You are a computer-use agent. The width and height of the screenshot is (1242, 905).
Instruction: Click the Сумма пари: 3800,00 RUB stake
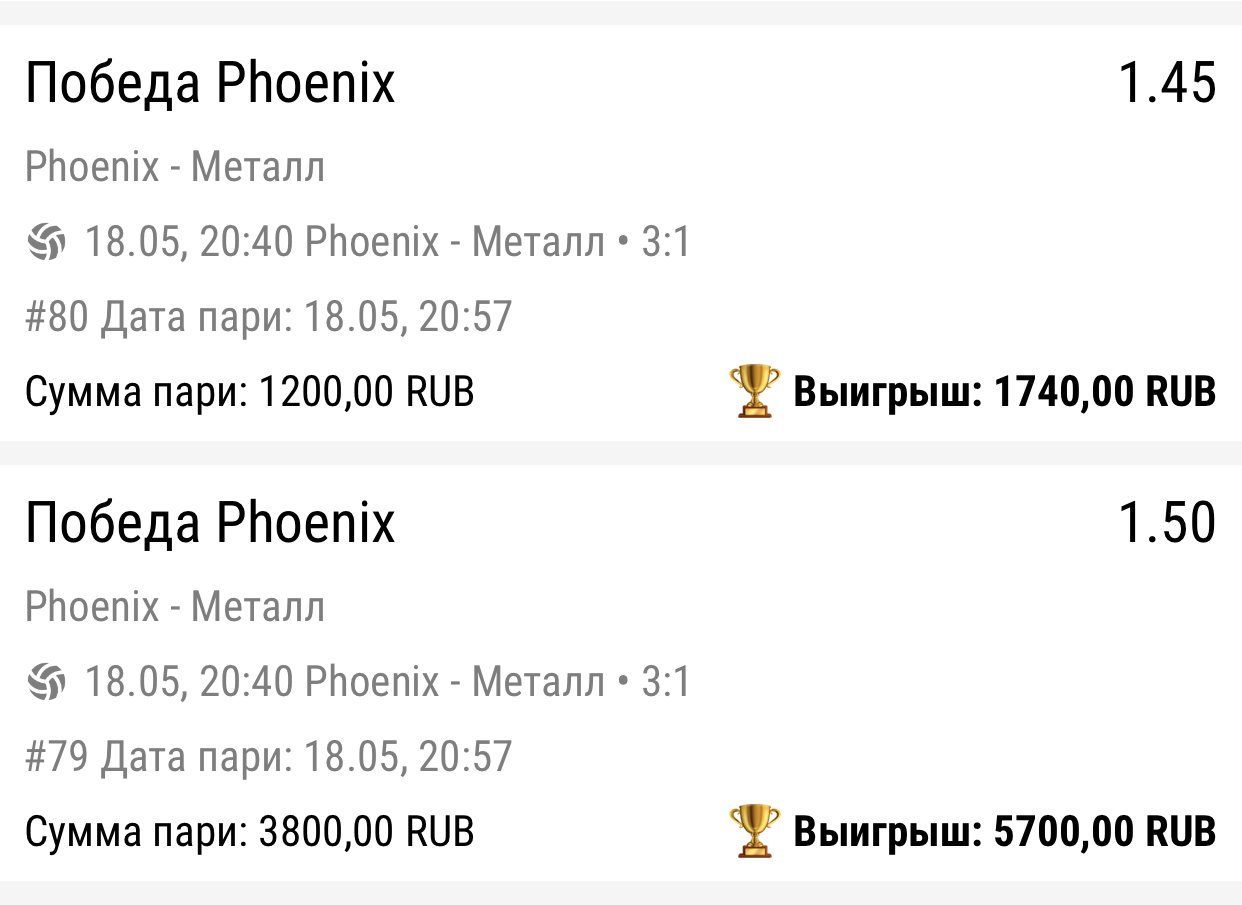point(249,833)
